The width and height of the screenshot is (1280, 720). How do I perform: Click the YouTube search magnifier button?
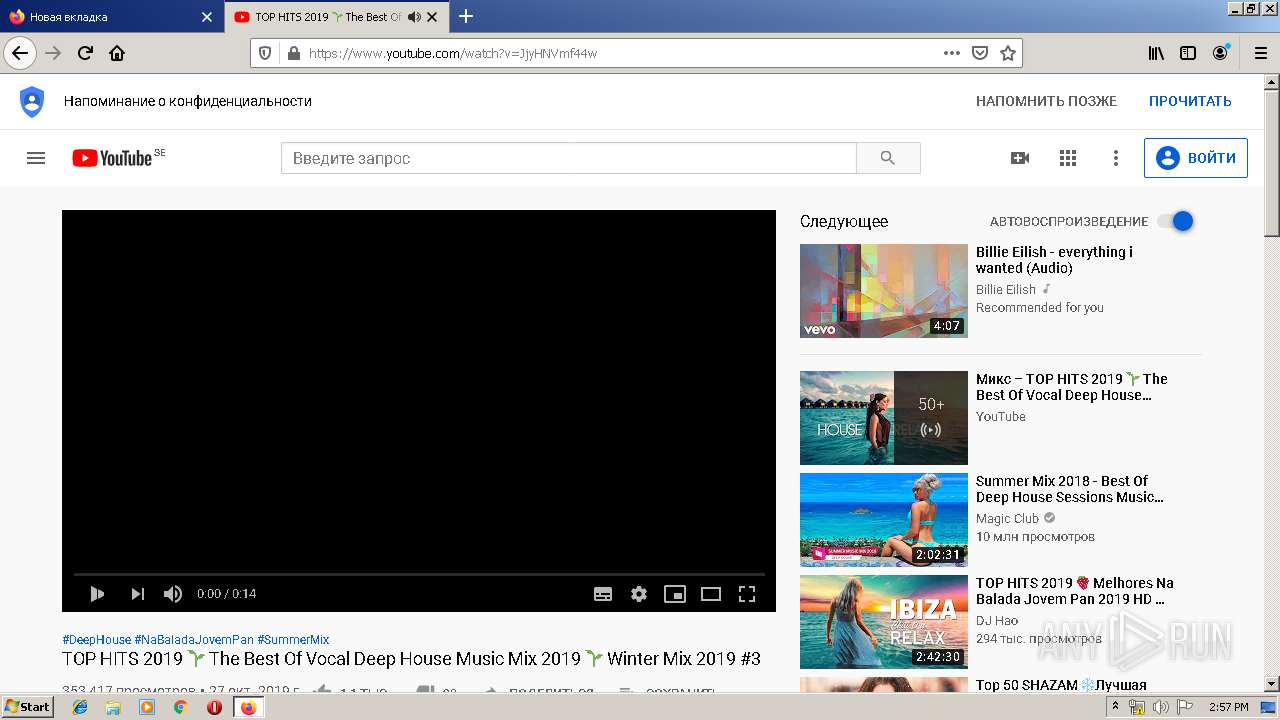click(x=888, y=158)
